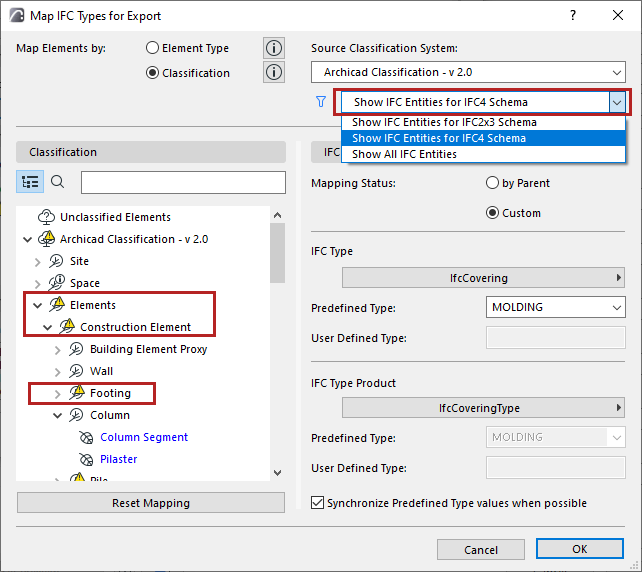The image size is (642, 572).
Task: Expand the Space tree node
Action: [x=38, y=283]
